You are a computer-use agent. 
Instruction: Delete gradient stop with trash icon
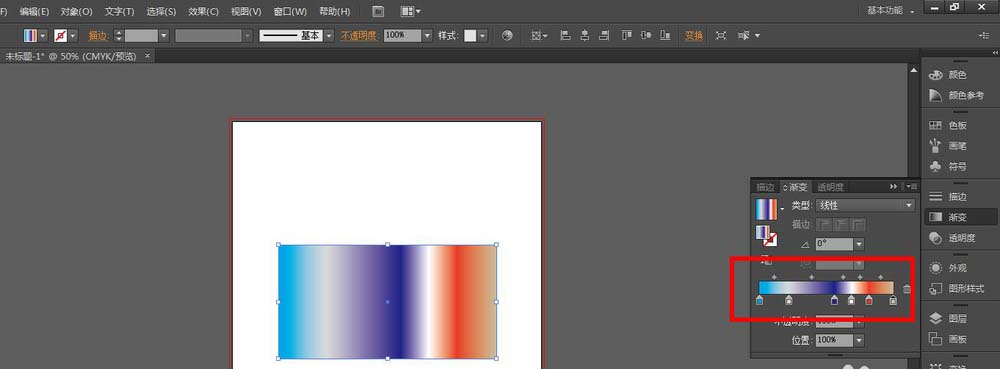point(907,289)
